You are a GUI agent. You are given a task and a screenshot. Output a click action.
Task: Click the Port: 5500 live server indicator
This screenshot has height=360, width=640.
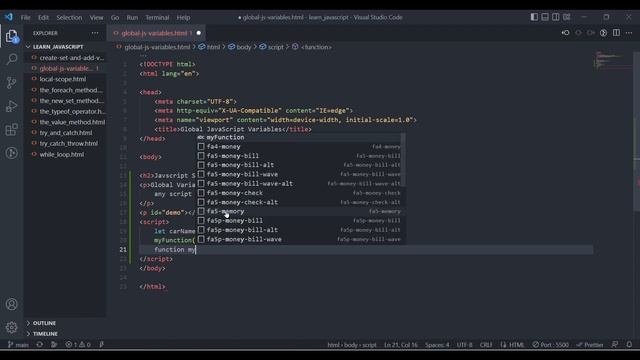point(550,344)
